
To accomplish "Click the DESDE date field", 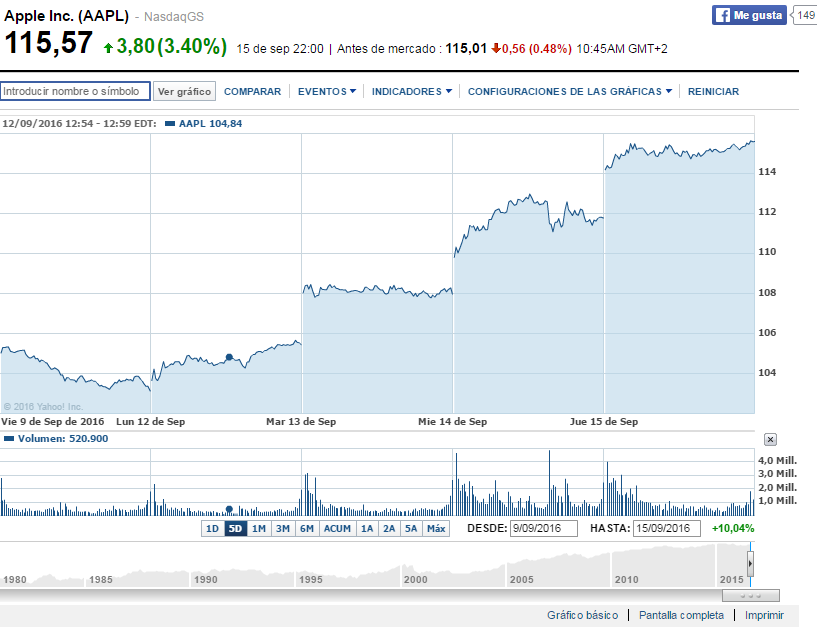I will point(544,529).
